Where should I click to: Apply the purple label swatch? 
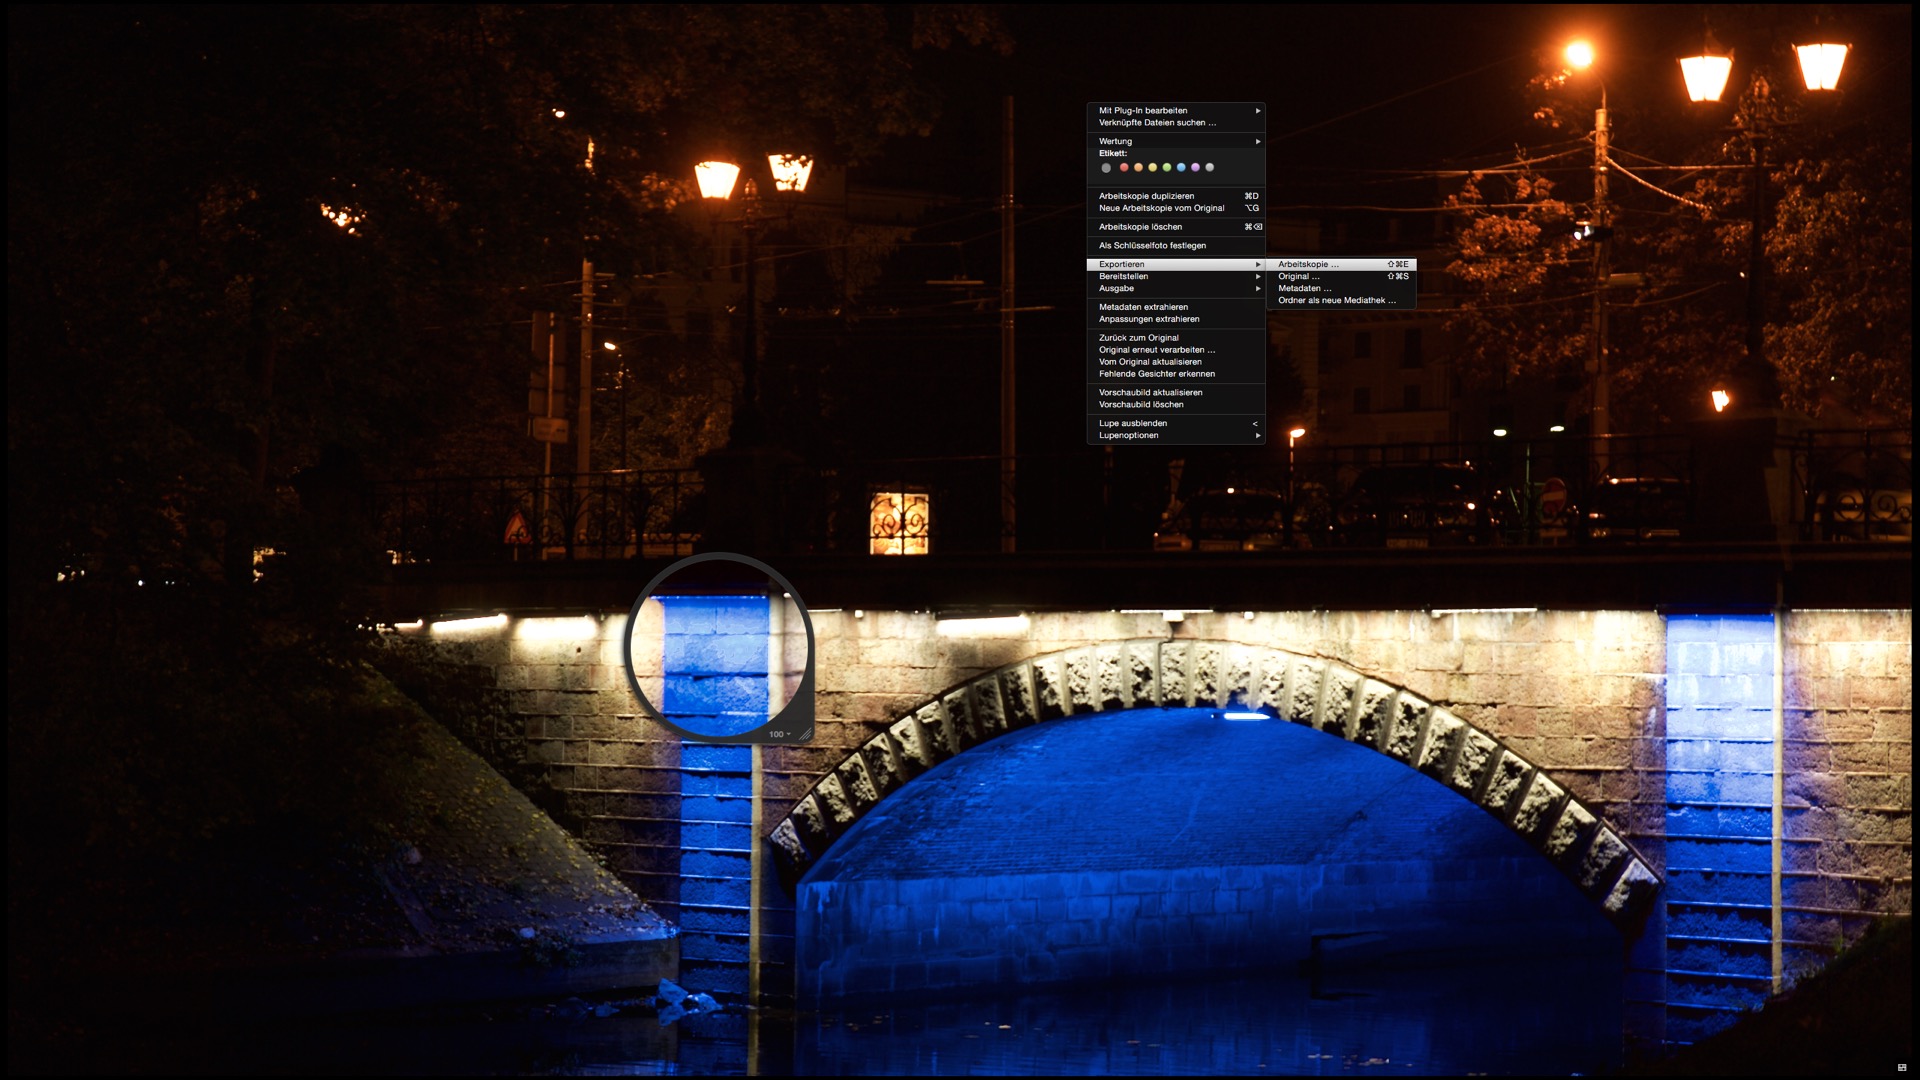pos(1195,167)
